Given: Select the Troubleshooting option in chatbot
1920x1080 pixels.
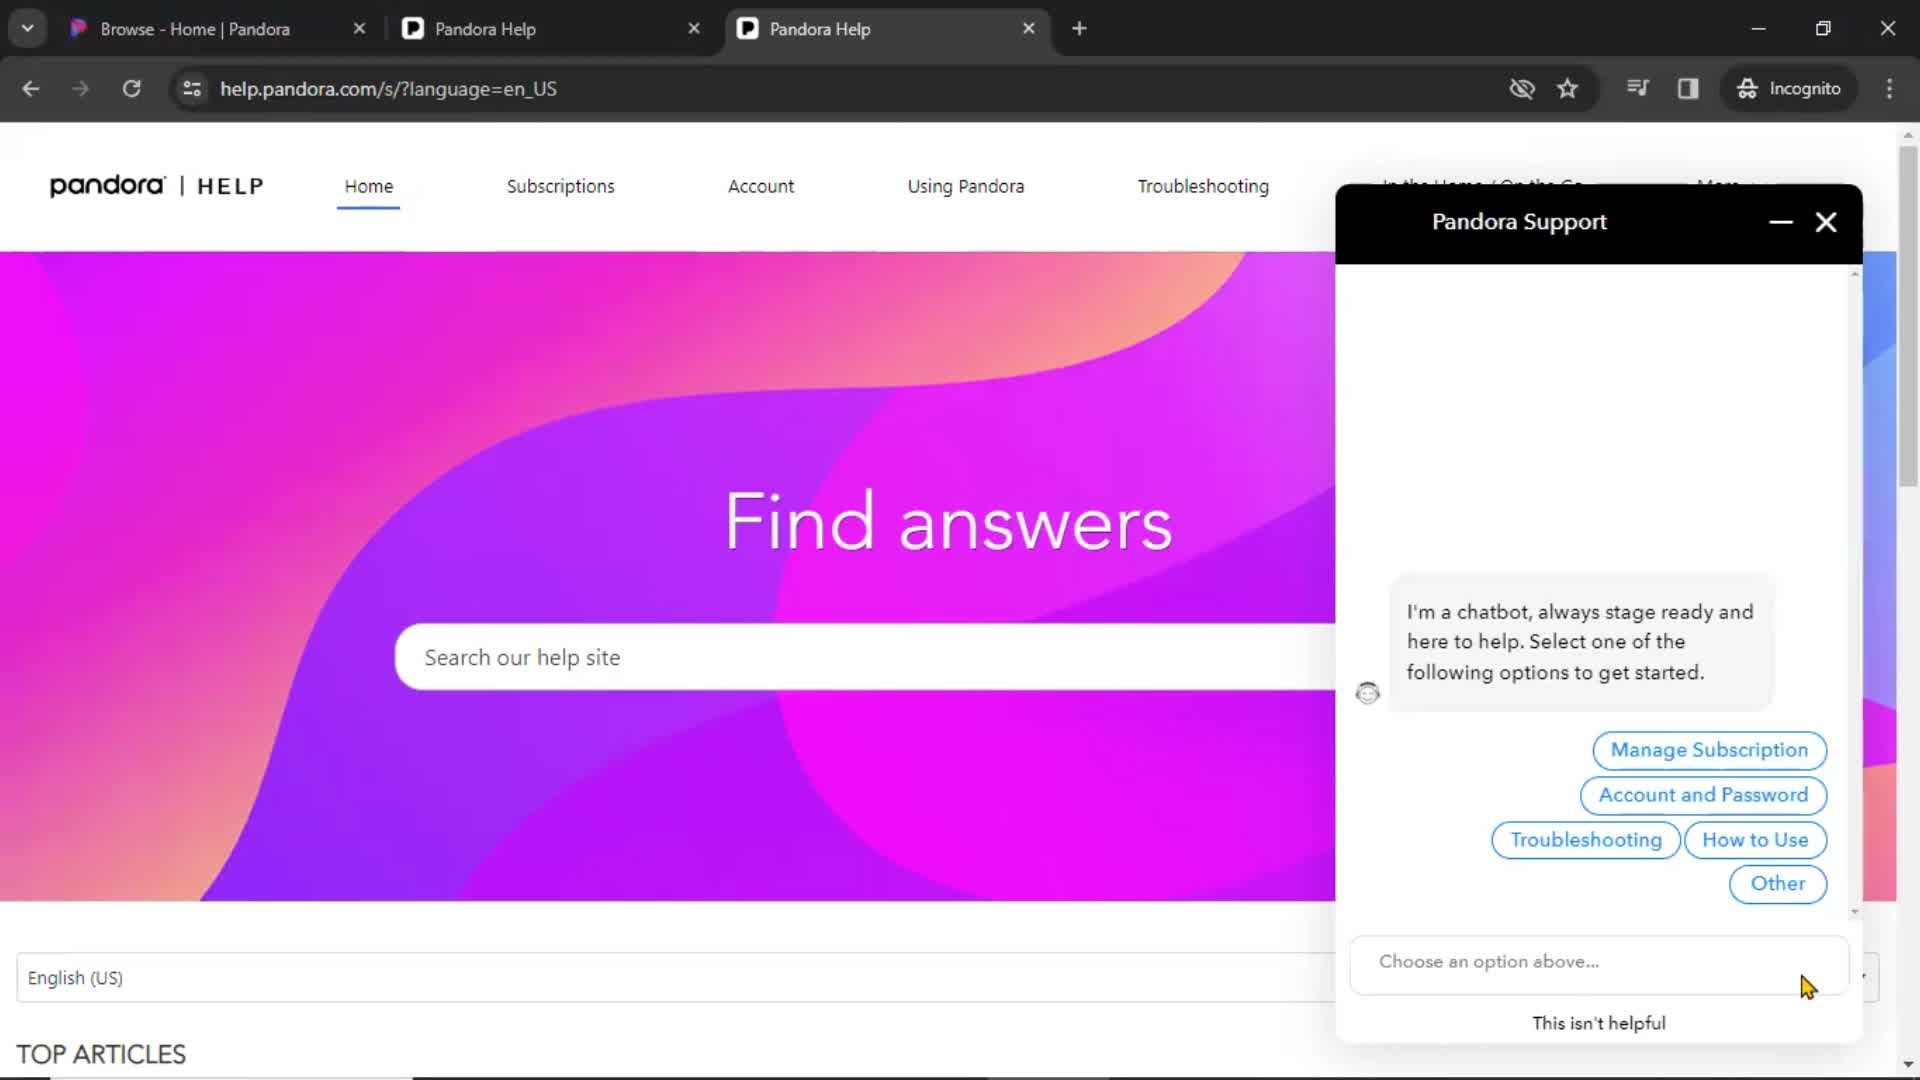Looking at the screenshot, I should coord(1586,839).
